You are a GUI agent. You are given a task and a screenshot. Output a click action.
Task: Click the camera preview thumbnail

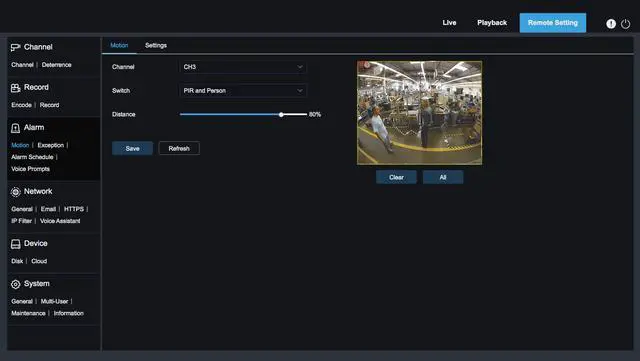coord(419,113)
